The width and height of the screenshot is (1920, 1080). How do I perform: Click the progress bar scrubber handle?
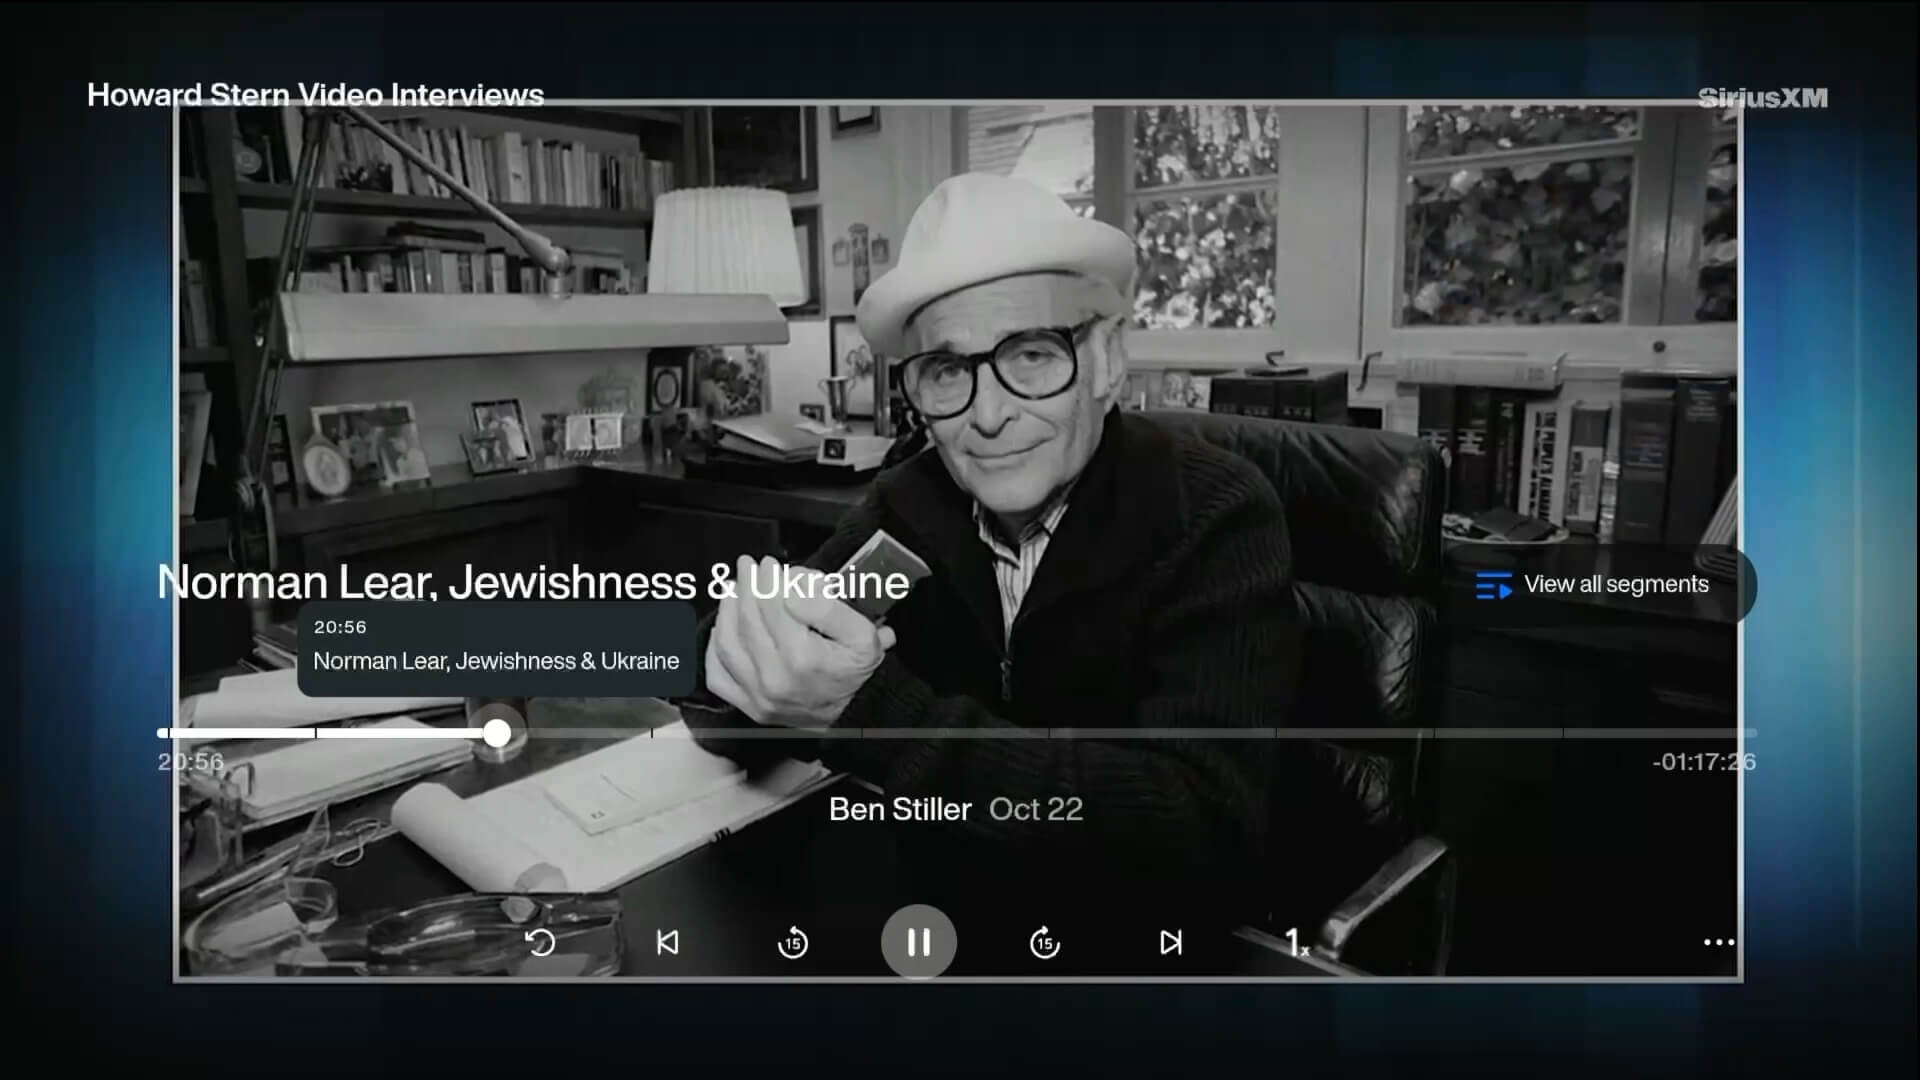497,733
